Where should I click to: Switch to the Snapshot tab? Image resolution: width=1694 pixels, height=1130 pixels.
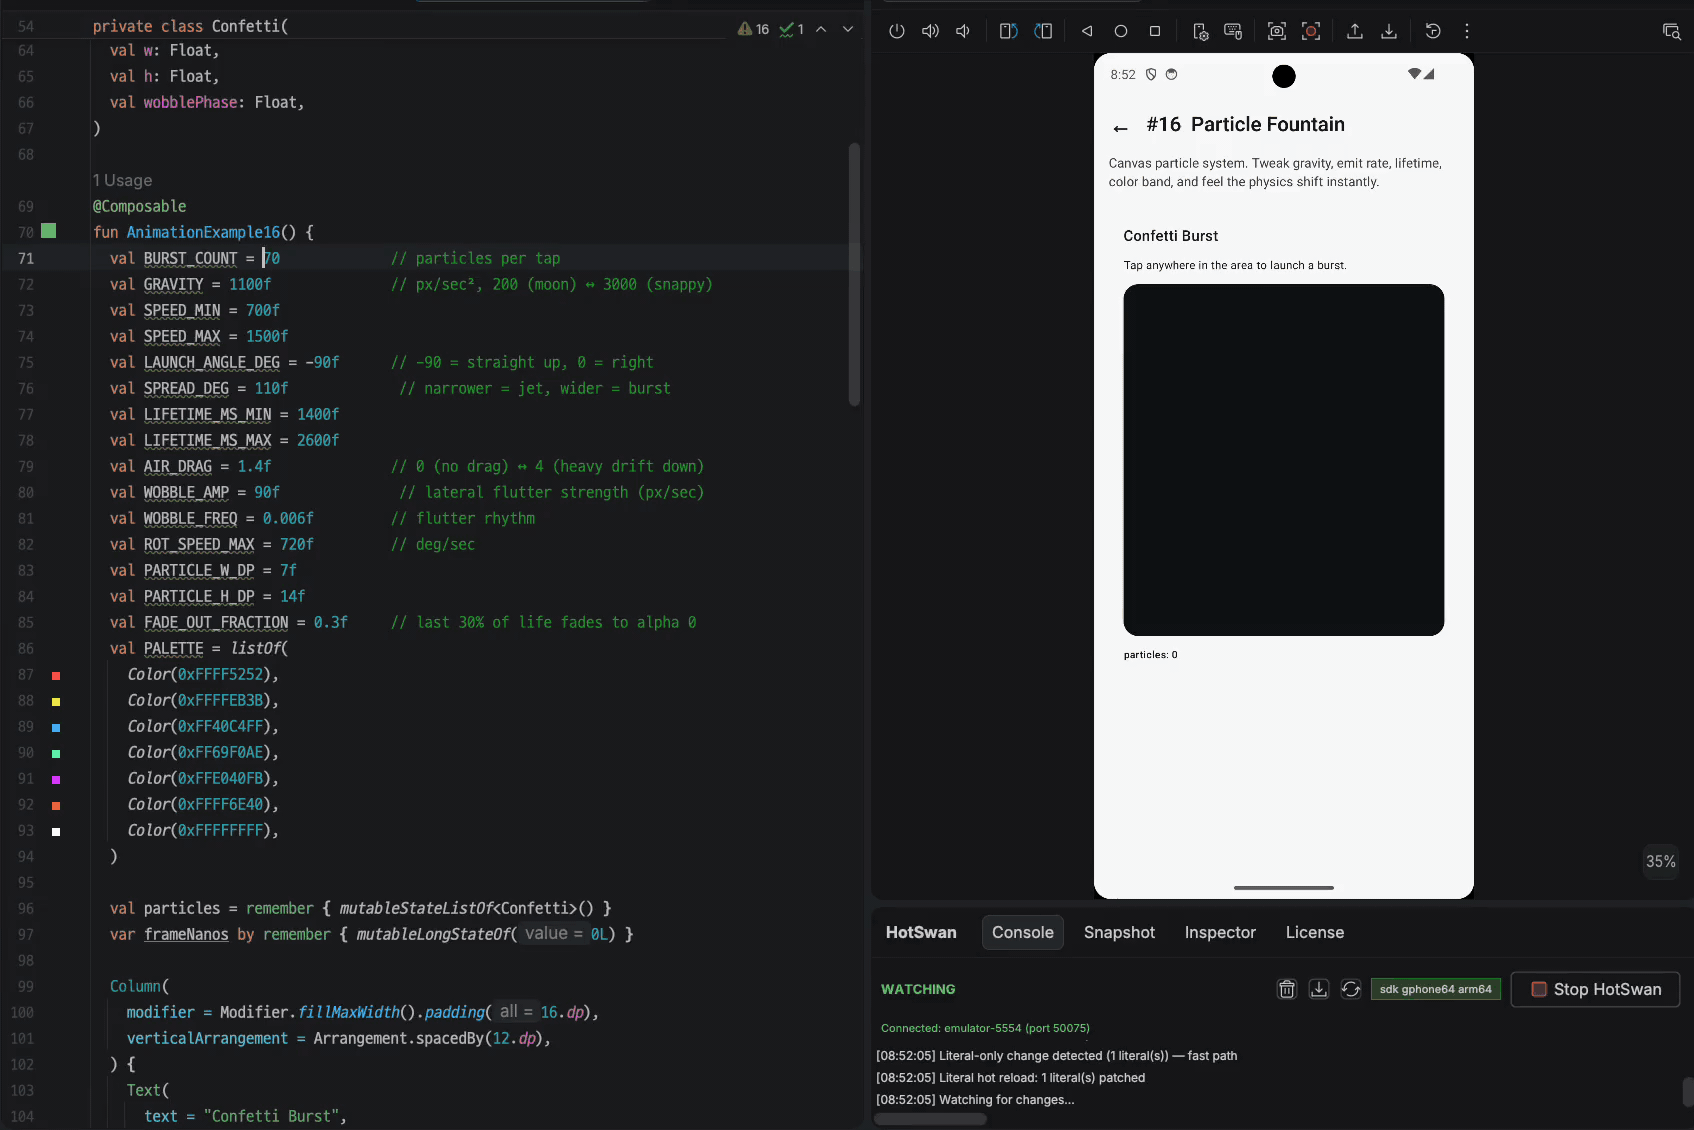tap(1119, 932)
